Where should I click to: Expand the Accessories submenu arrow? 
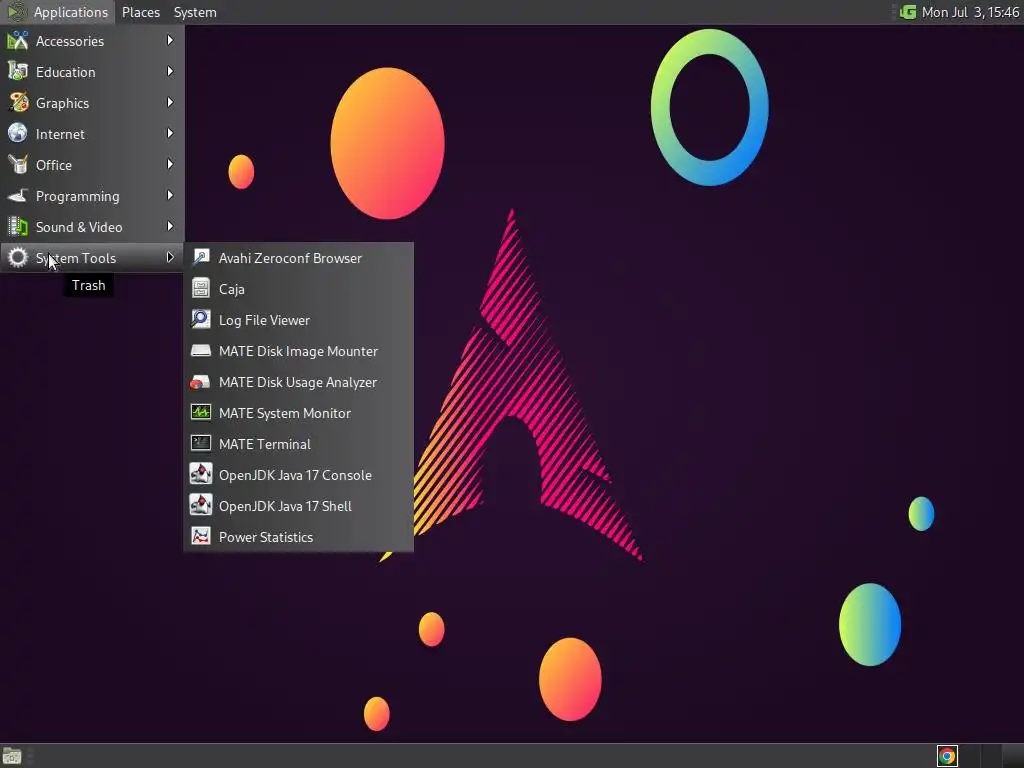pyautogui.click(x=170, y=40)
